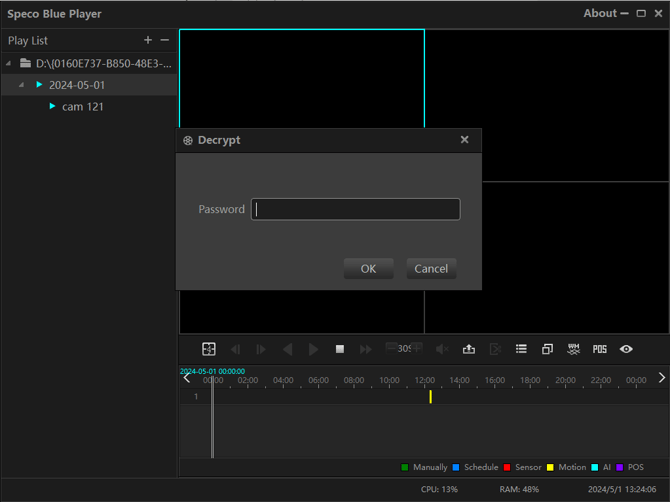This screenshot has width=670, height=502.
Task: Click the clip cut icon
Action: click(495, 349)
